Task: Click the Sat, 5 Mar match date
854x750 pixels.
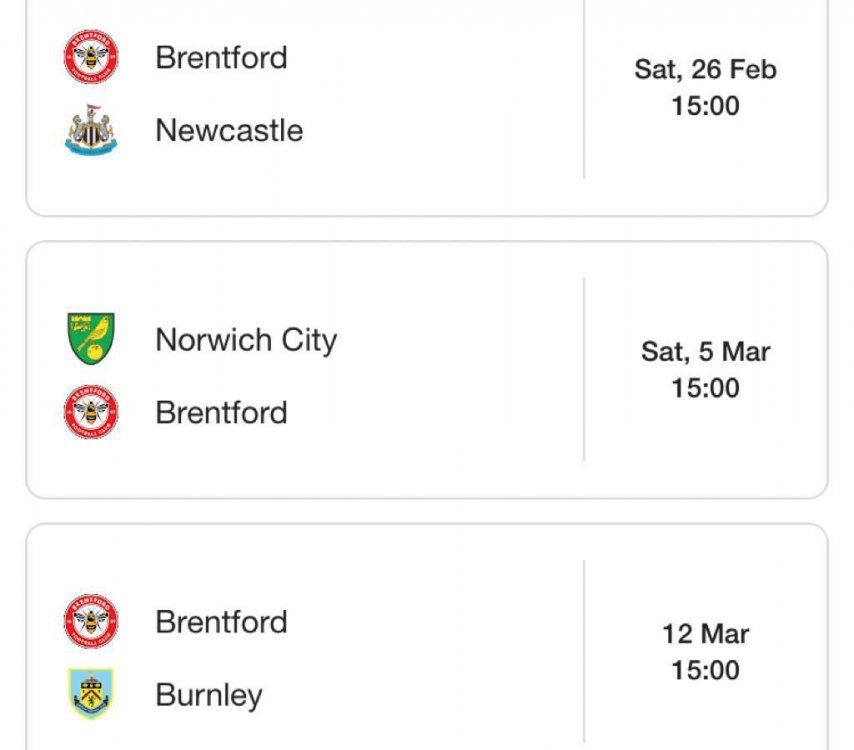Action: point(705,351)
